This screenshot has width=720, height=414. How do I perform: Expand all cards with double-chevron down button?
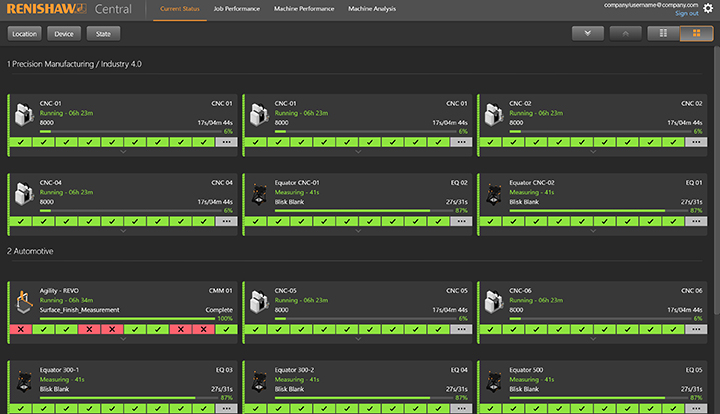point(588,33)
